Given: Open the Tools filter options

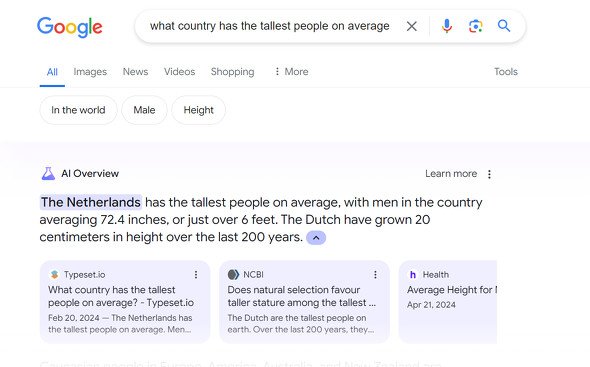Looking at the screenshot, I should click(506, 72).
